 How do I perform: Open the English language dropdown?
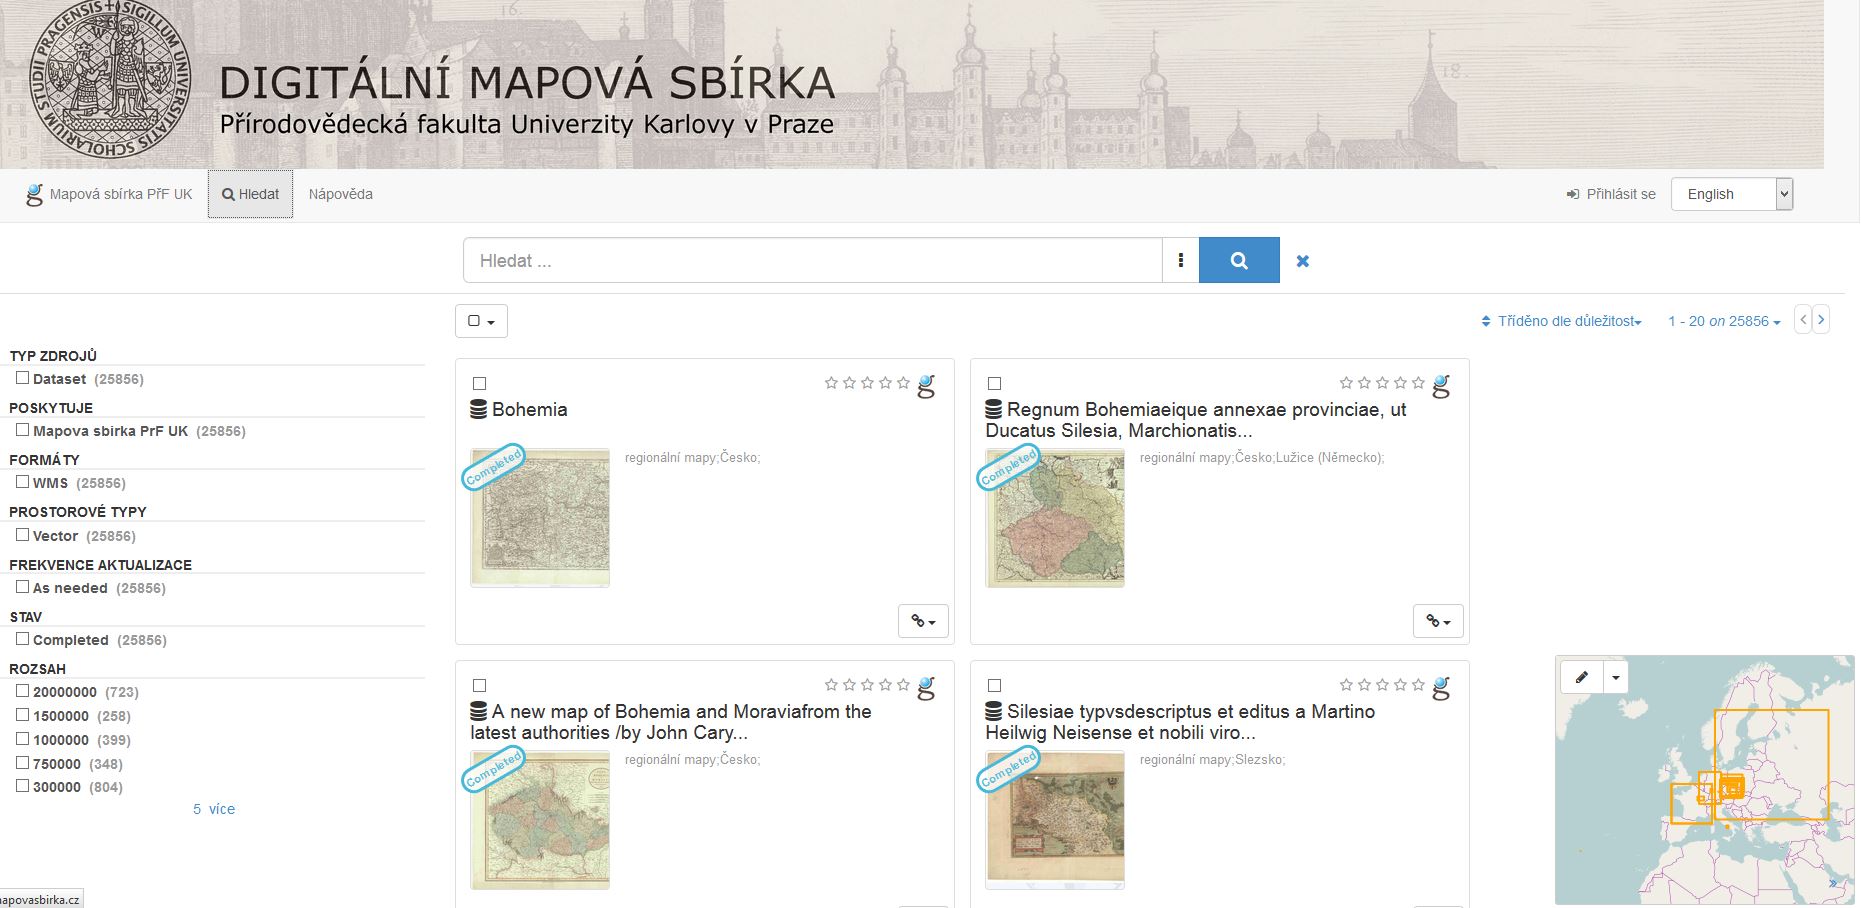[1732, 194]
